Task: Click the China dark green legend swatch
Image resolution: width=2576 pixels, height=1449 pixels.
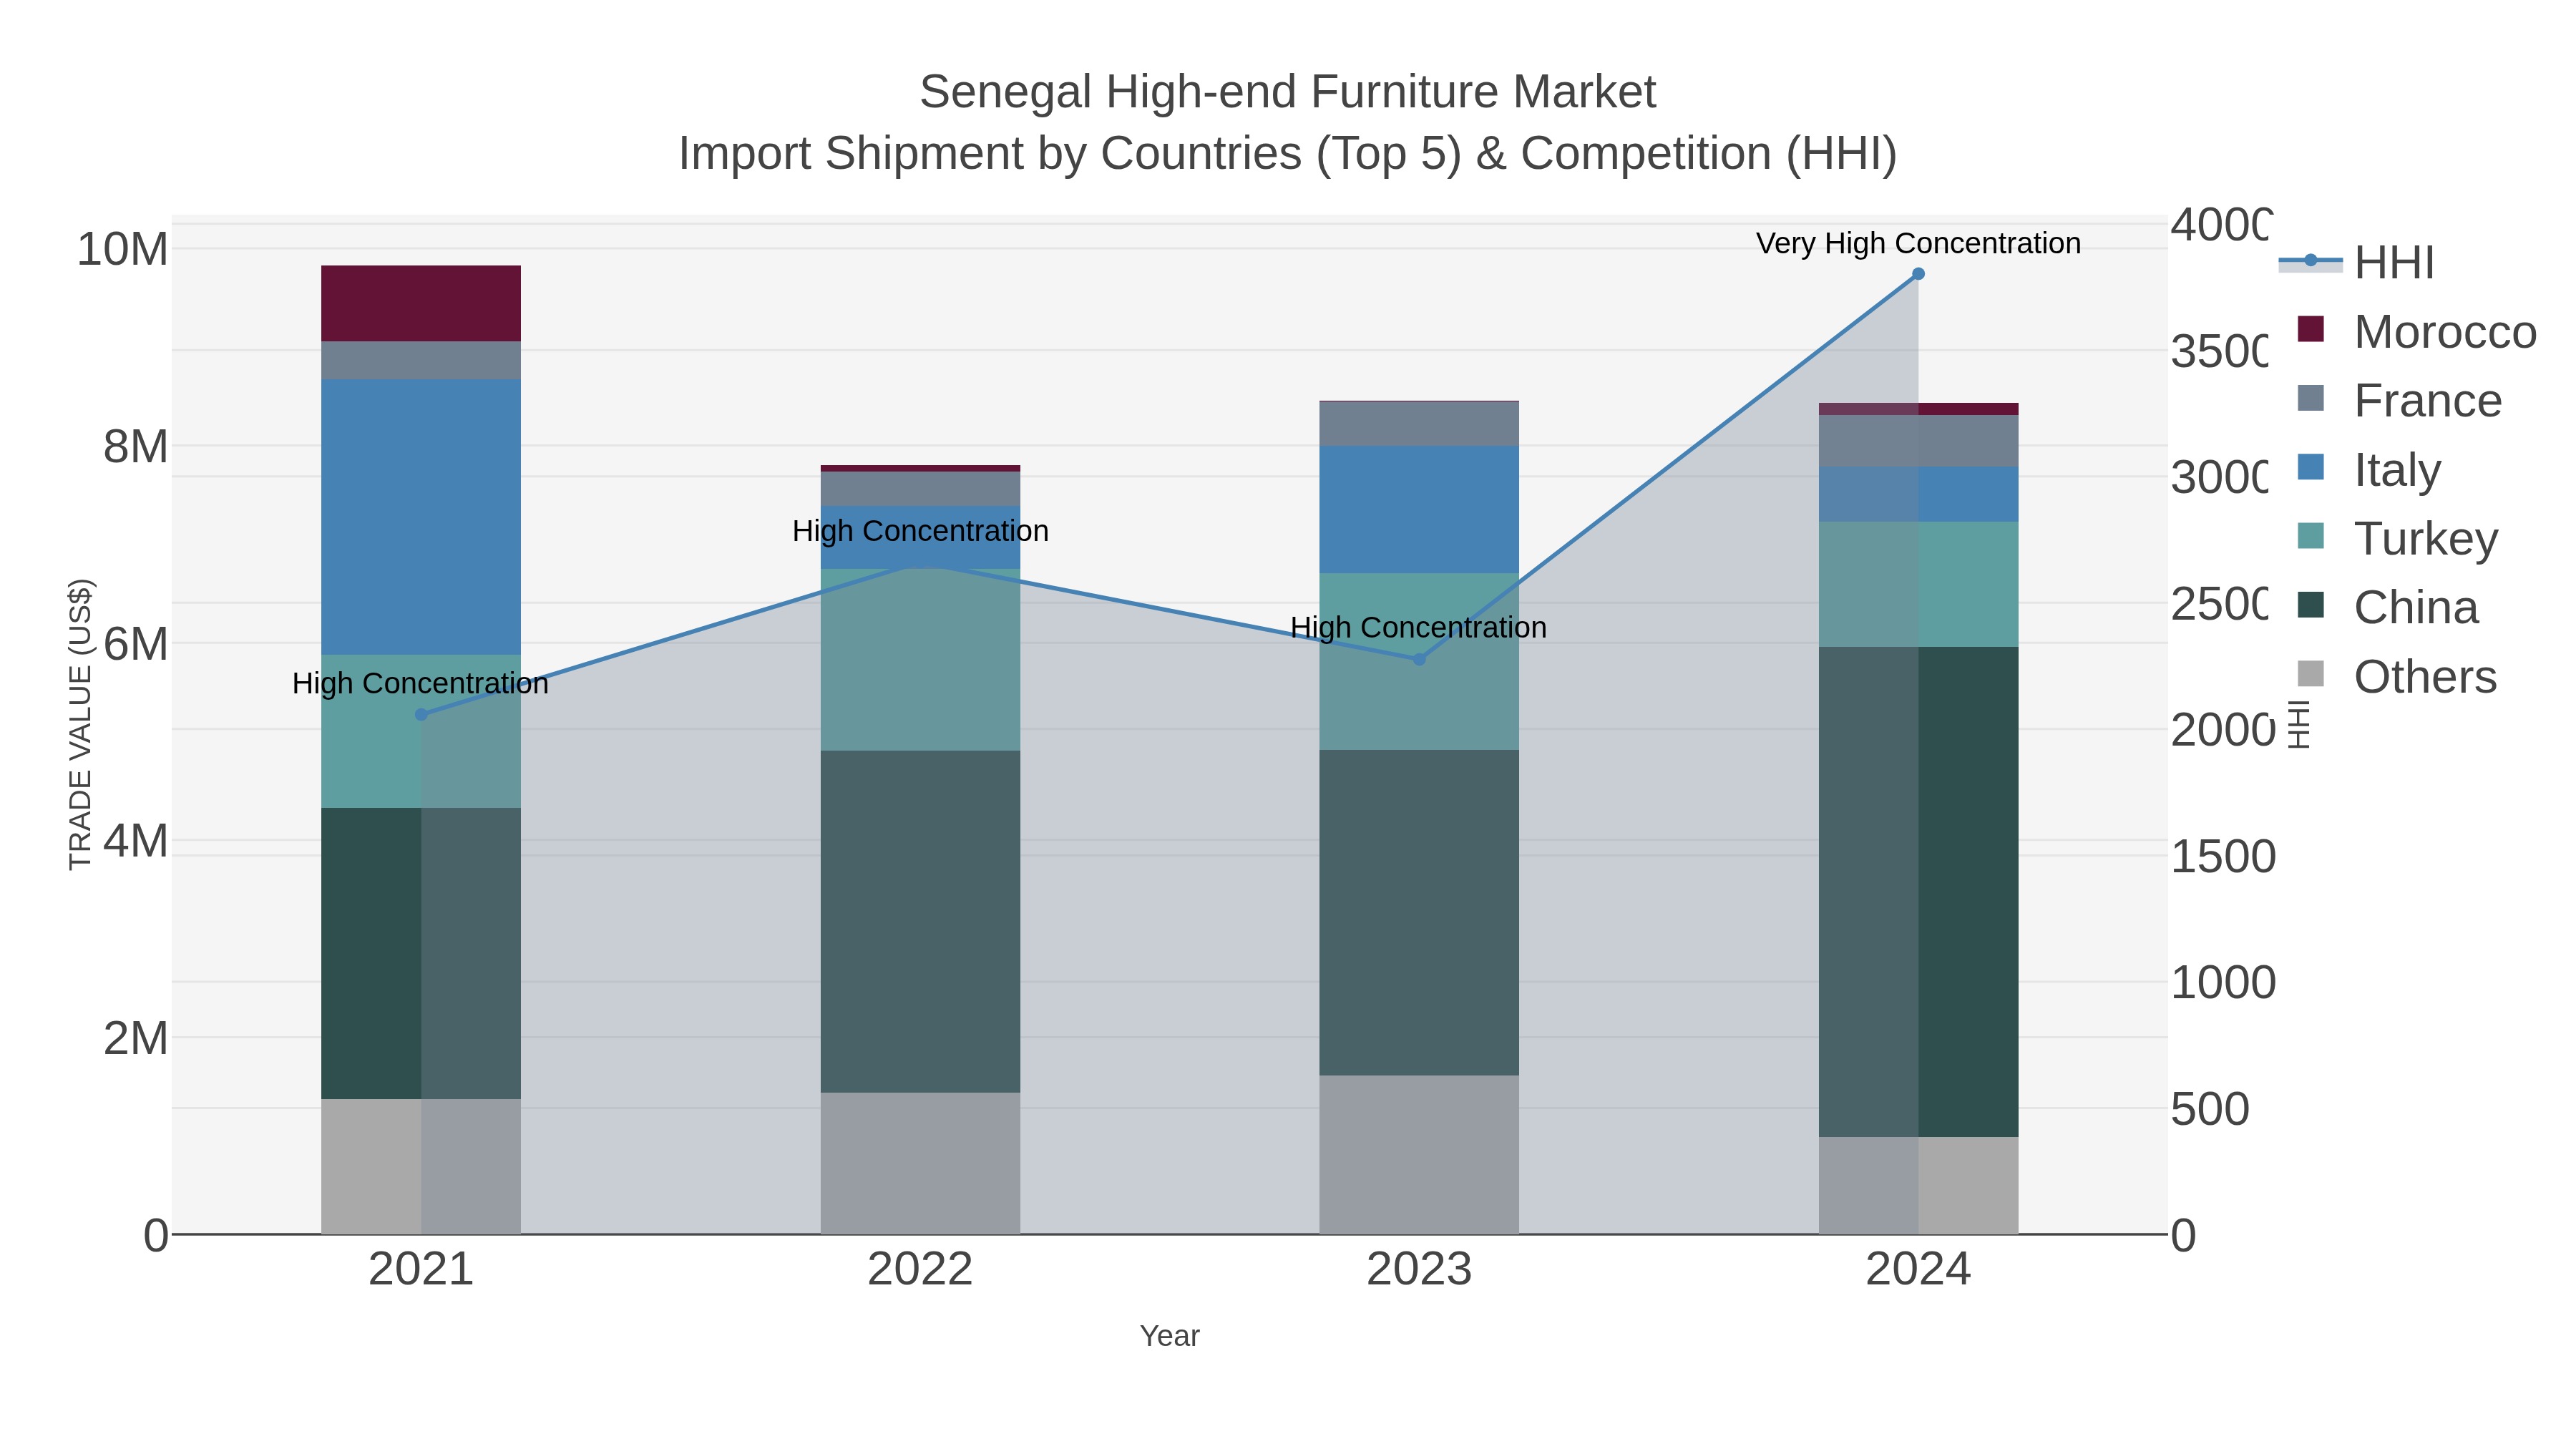Action: (x=2311, y=605)
